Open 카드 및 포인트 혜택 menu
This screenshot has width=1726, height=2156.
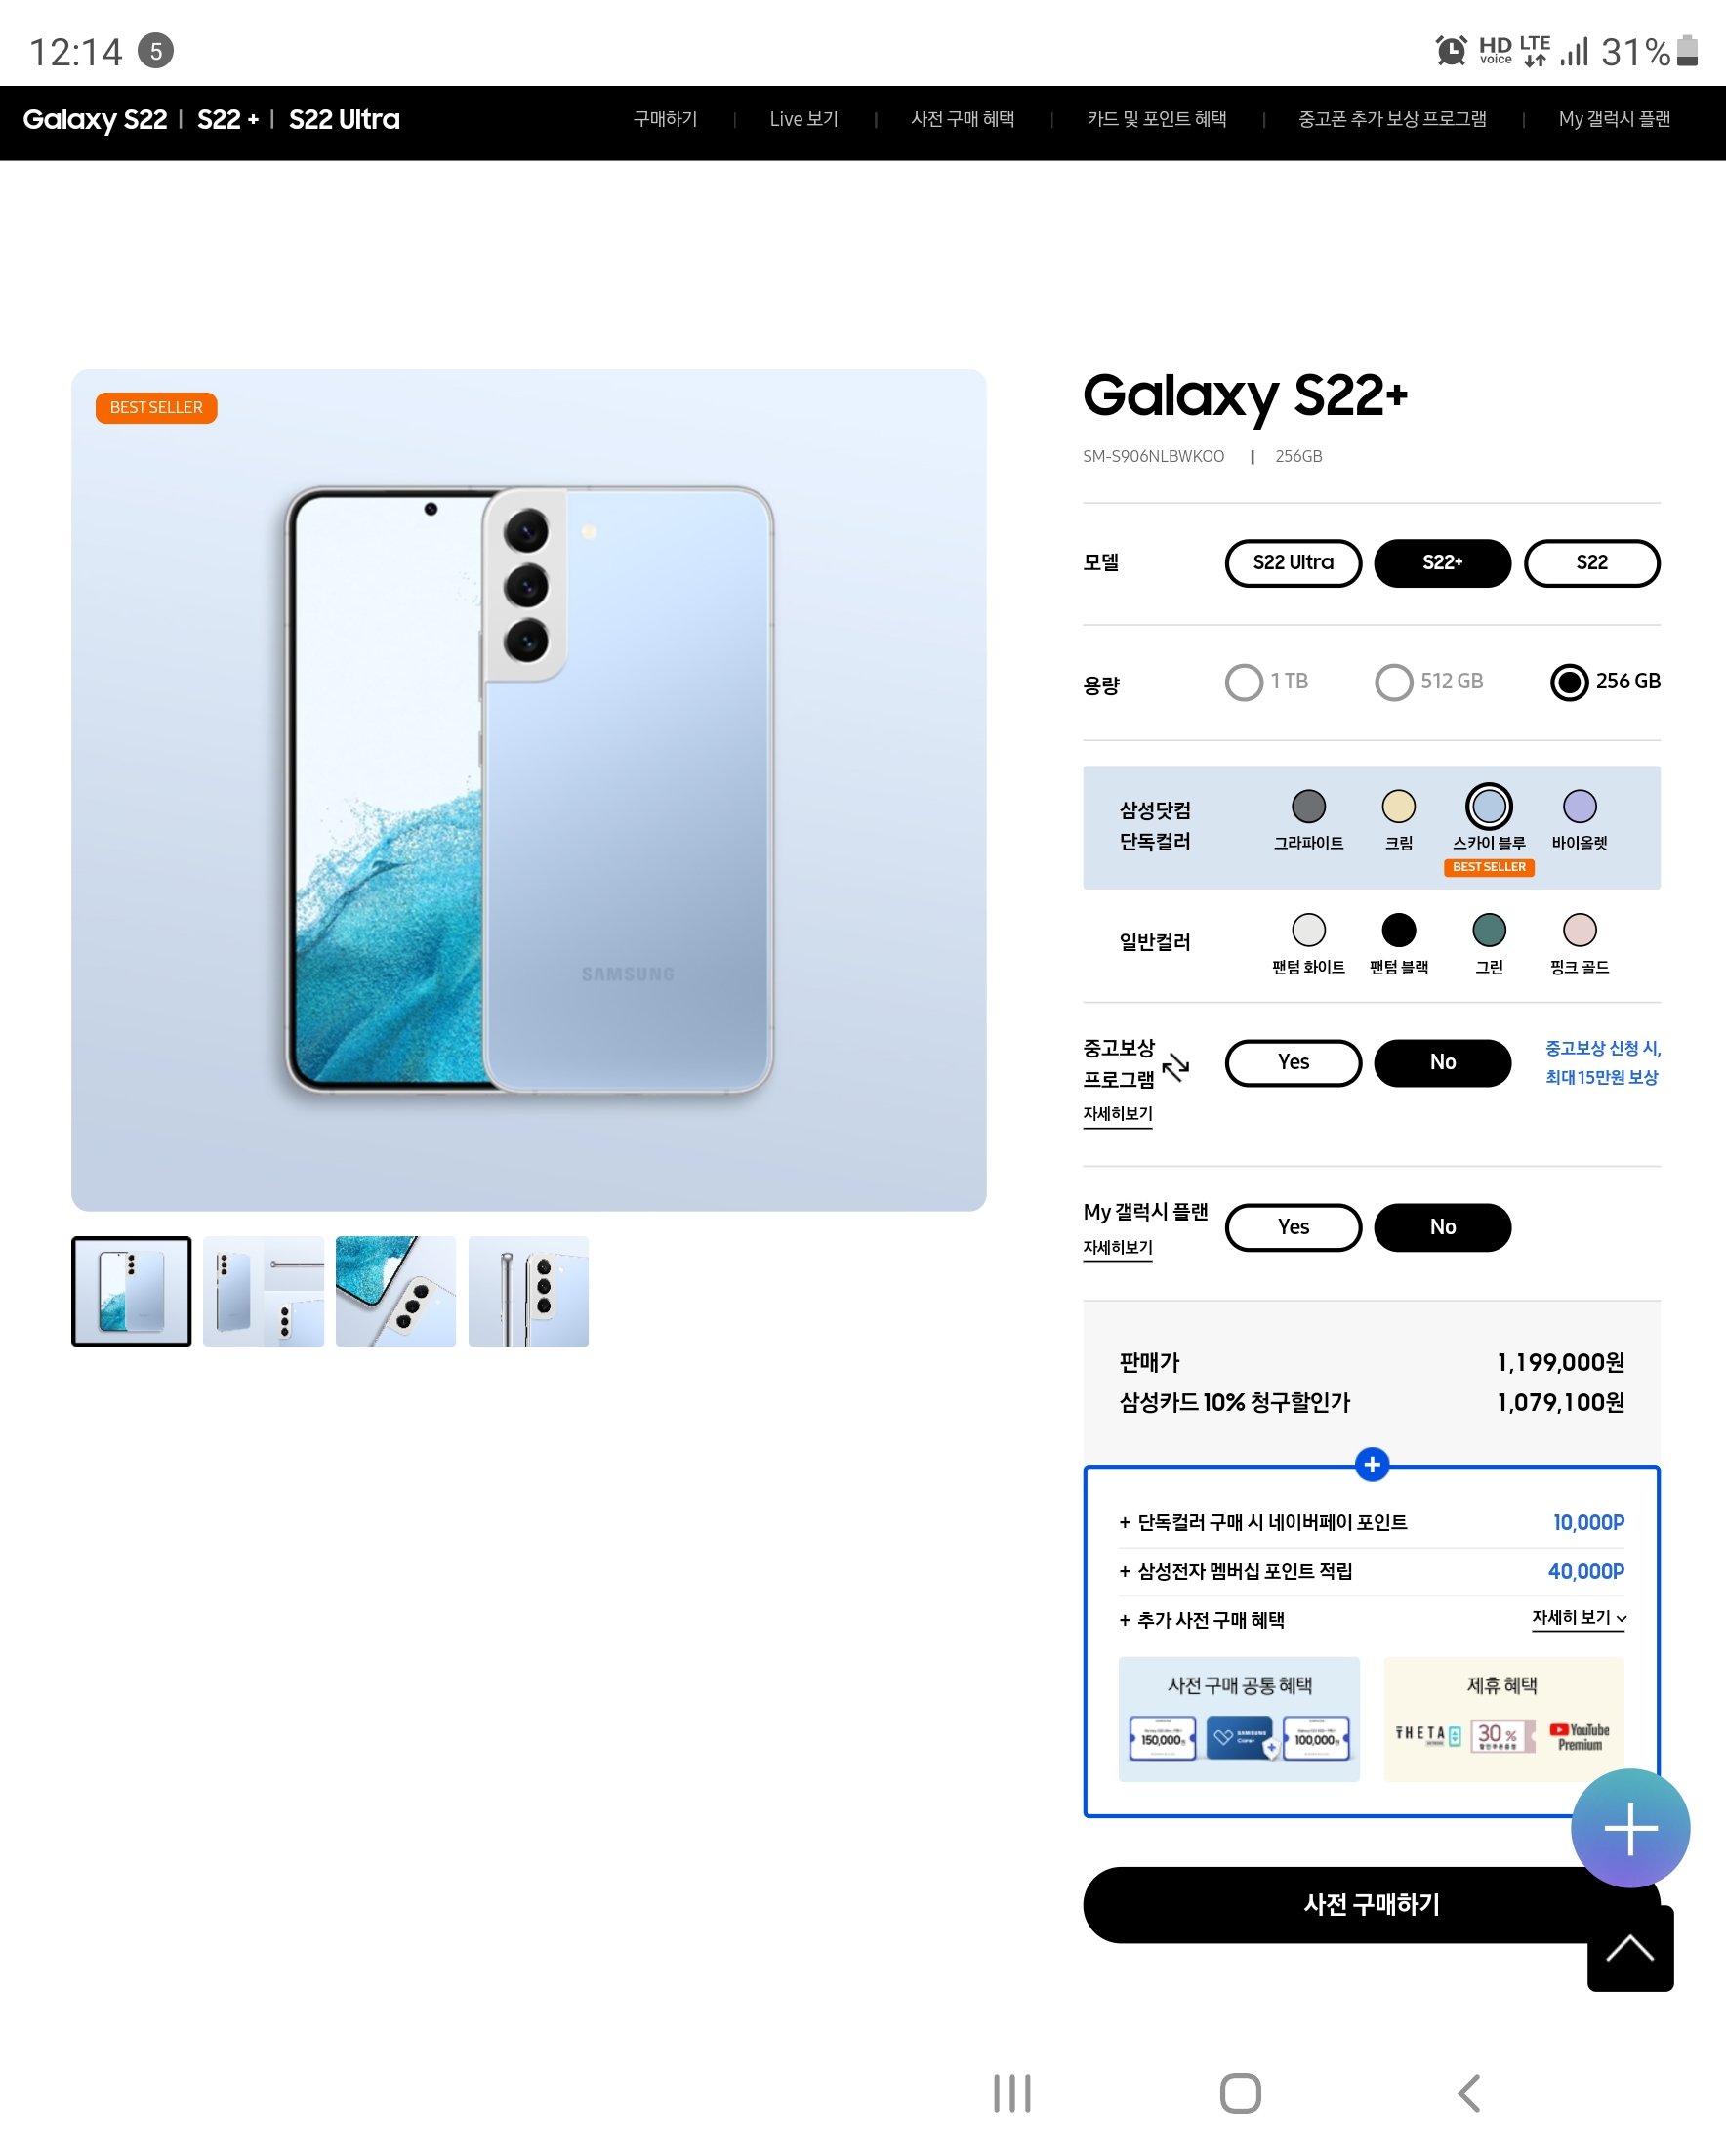click(1157, 119)
